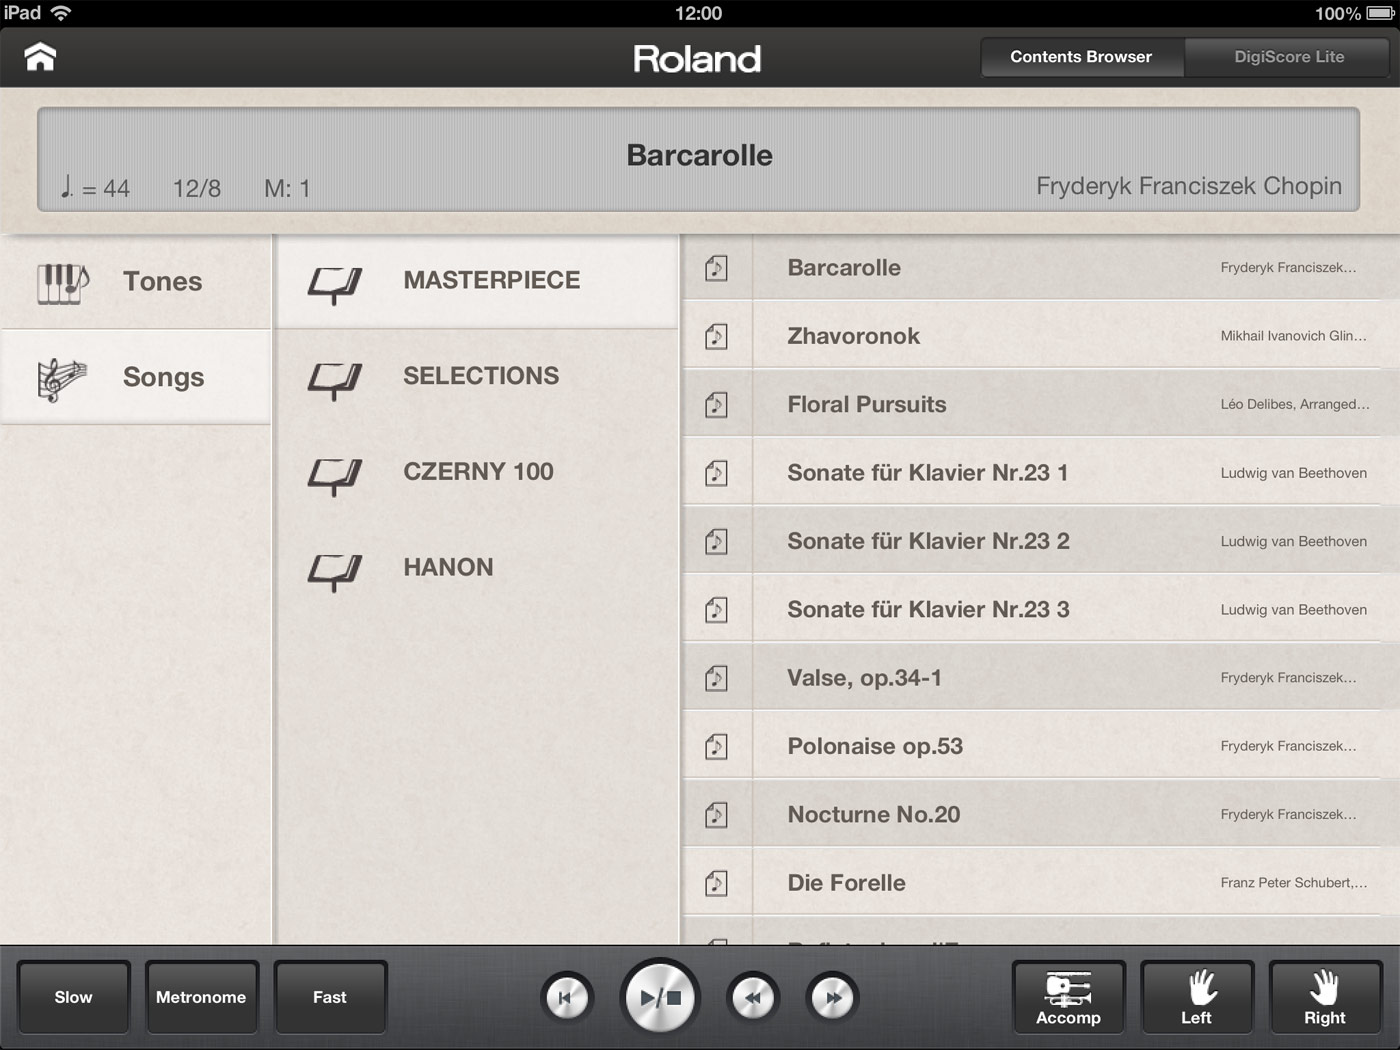Fast-forward the song
Viewport: 1400px width, 1050px height.
[x=832, y=998]
